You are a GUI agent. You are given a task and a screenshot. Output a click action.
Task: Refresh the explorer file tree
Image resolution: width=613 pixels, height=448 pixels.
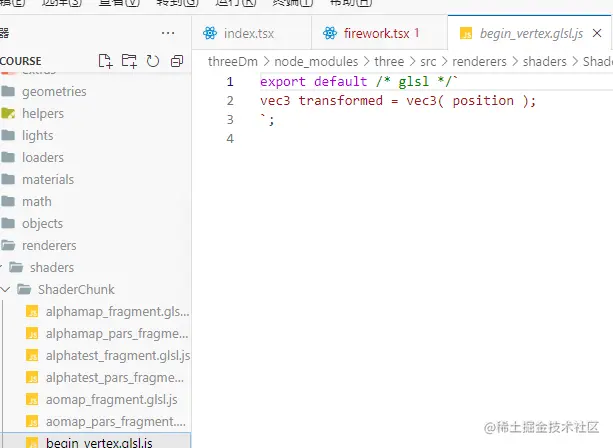pyautogui.click(x=152, y=61)
